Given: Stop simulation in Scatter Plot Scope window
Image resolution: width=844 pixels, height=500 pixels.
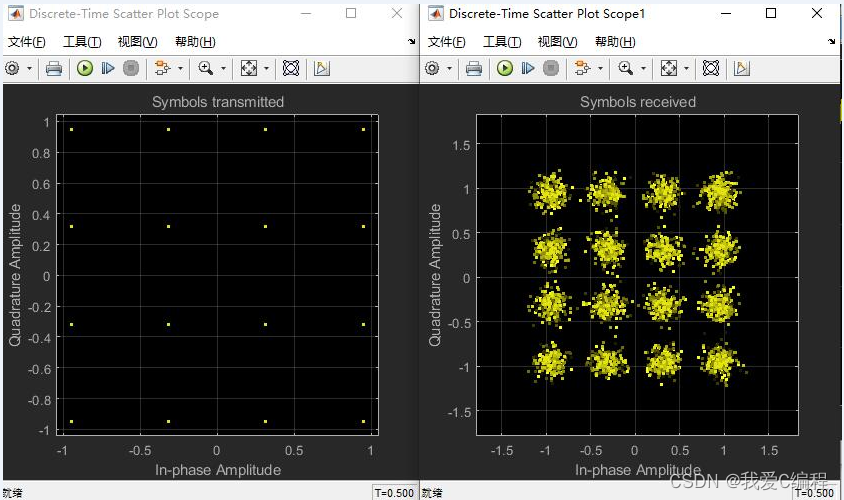Looking at the screenshot, I should click(x=131, y=68).
